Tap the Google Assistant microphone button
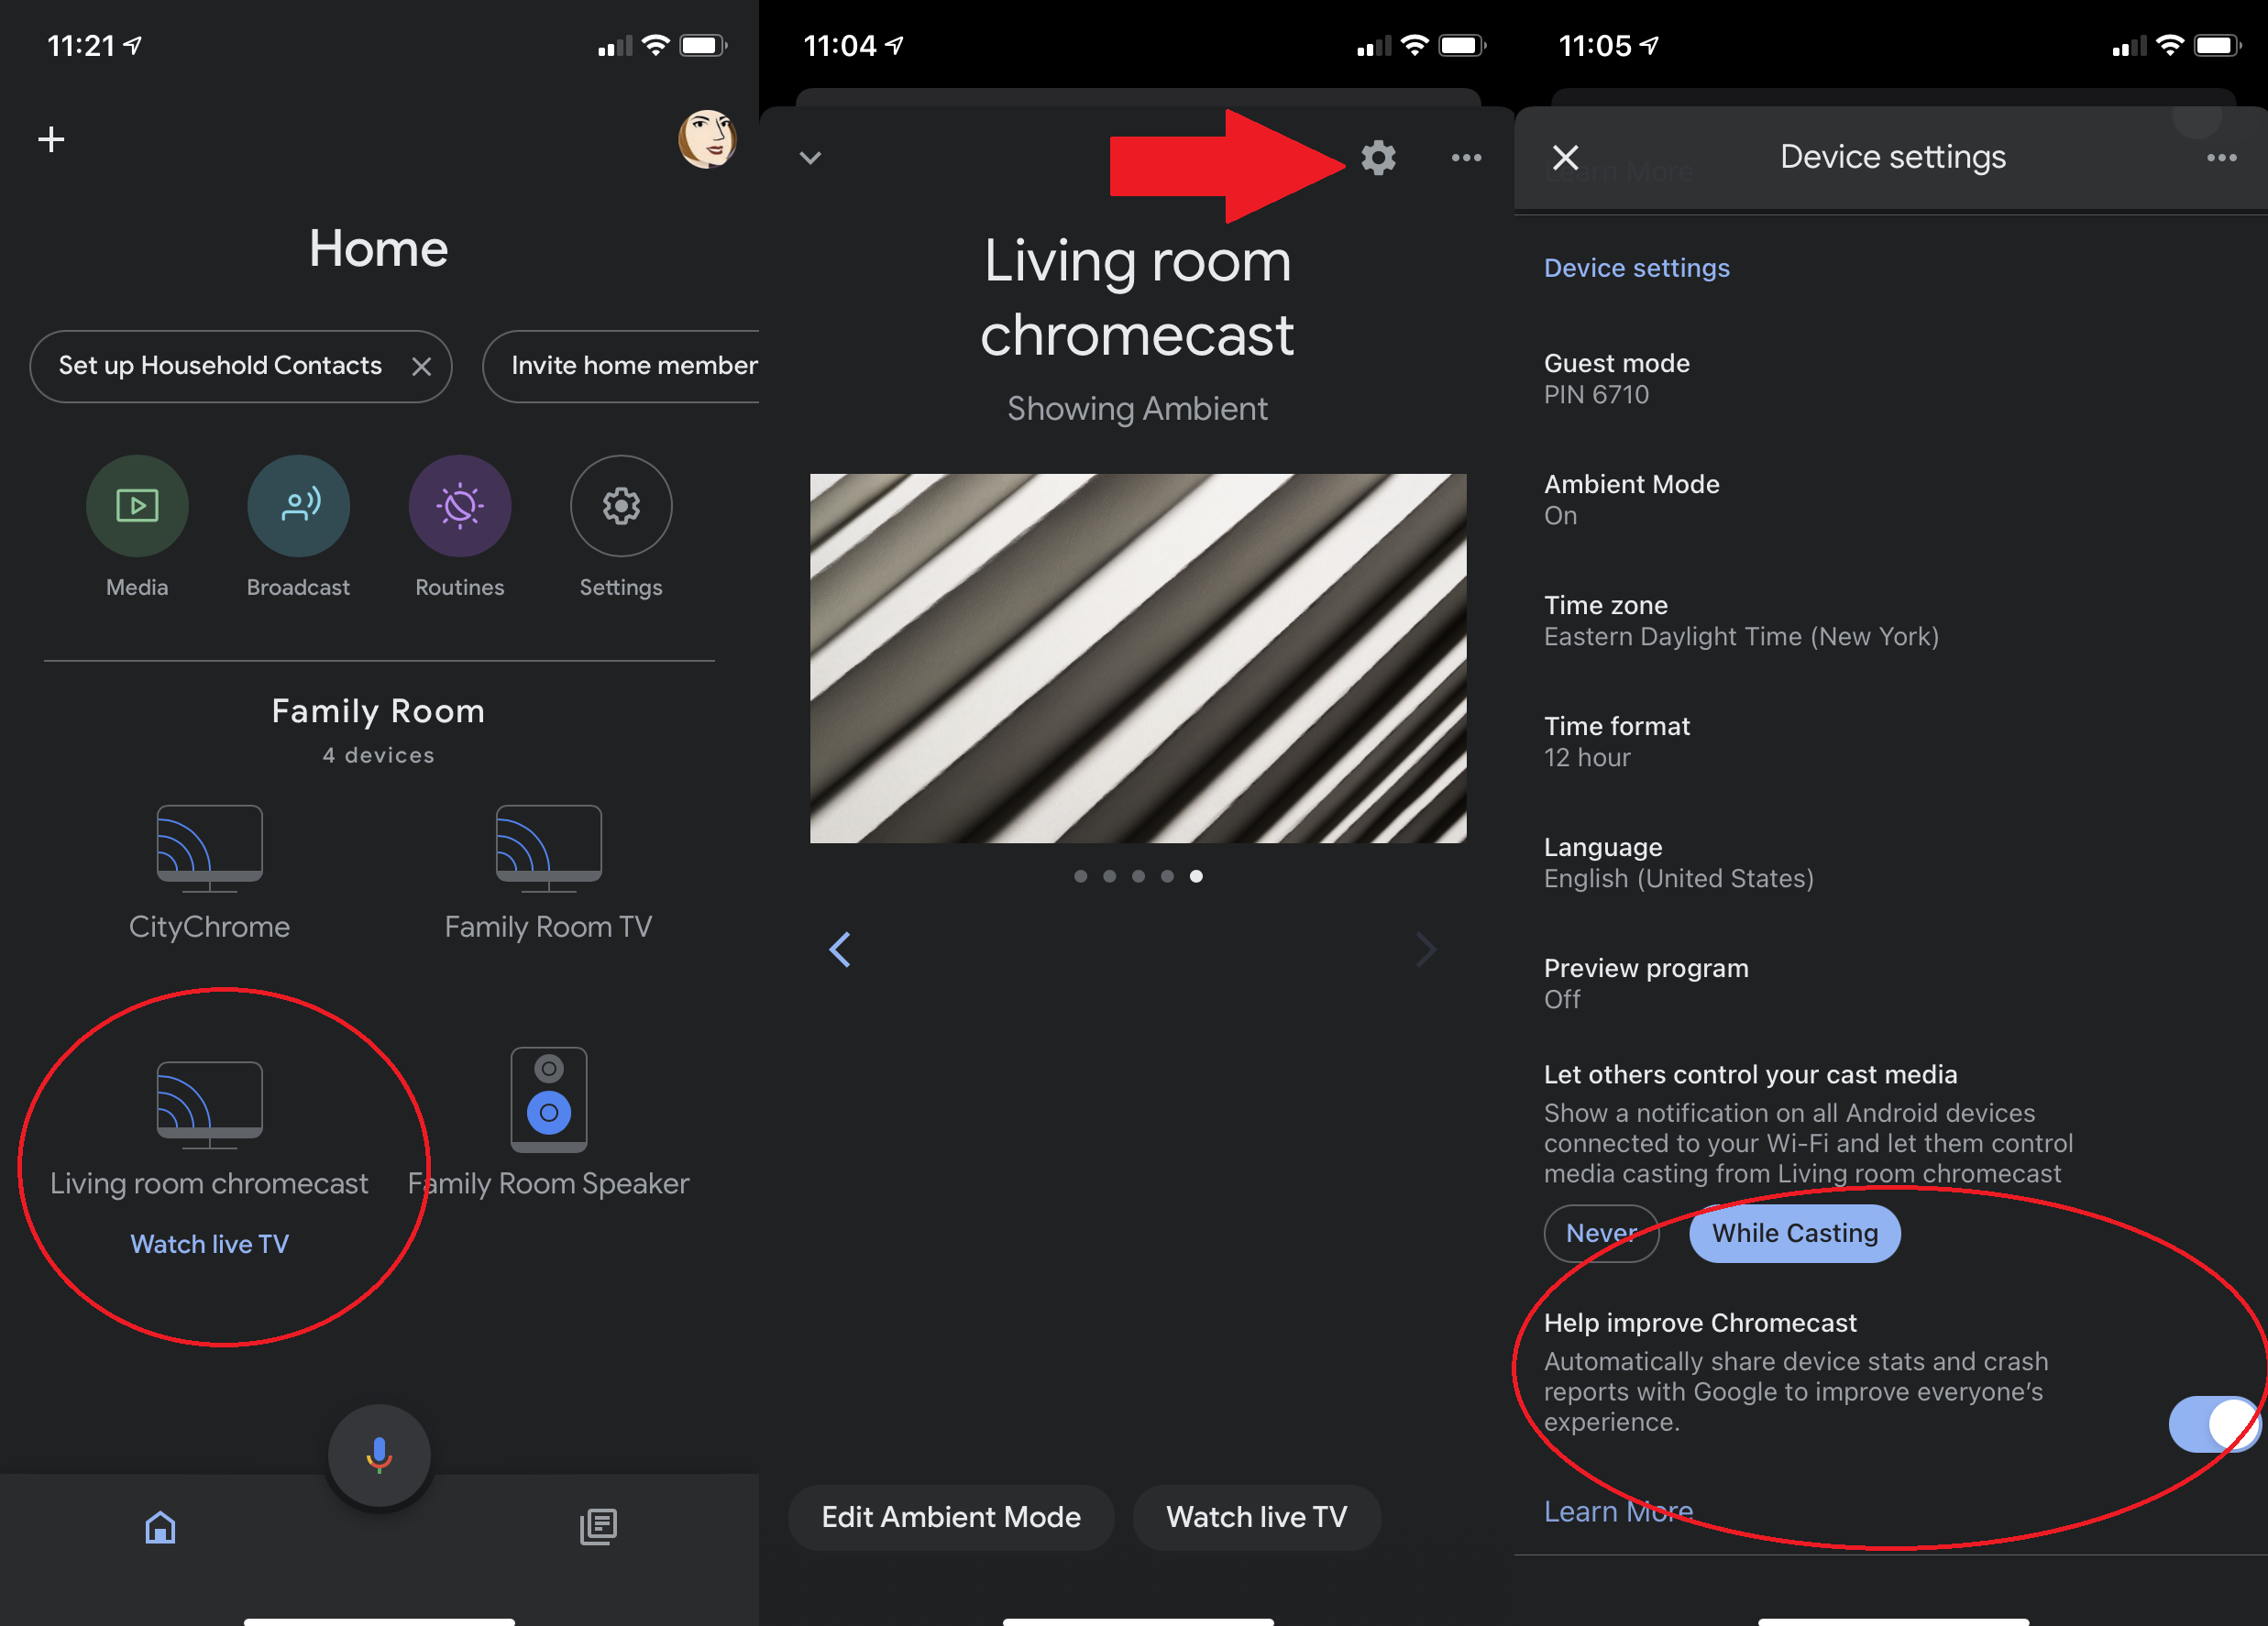Image resolution: width=2268 pixels, height=1626 pixels. coord(379,1455)
